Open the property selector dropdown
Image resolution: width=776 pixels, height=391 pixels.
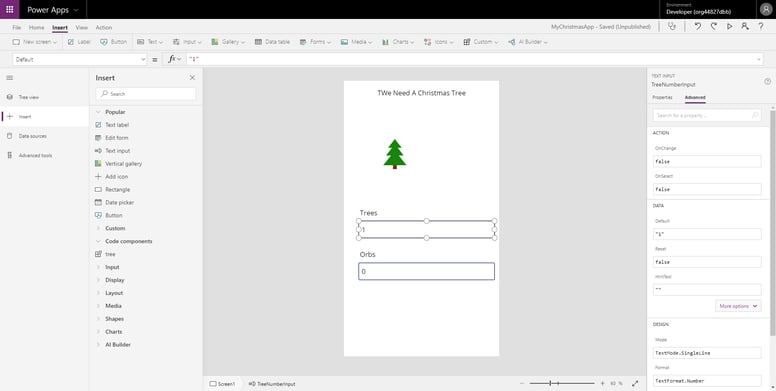(80, 59)
